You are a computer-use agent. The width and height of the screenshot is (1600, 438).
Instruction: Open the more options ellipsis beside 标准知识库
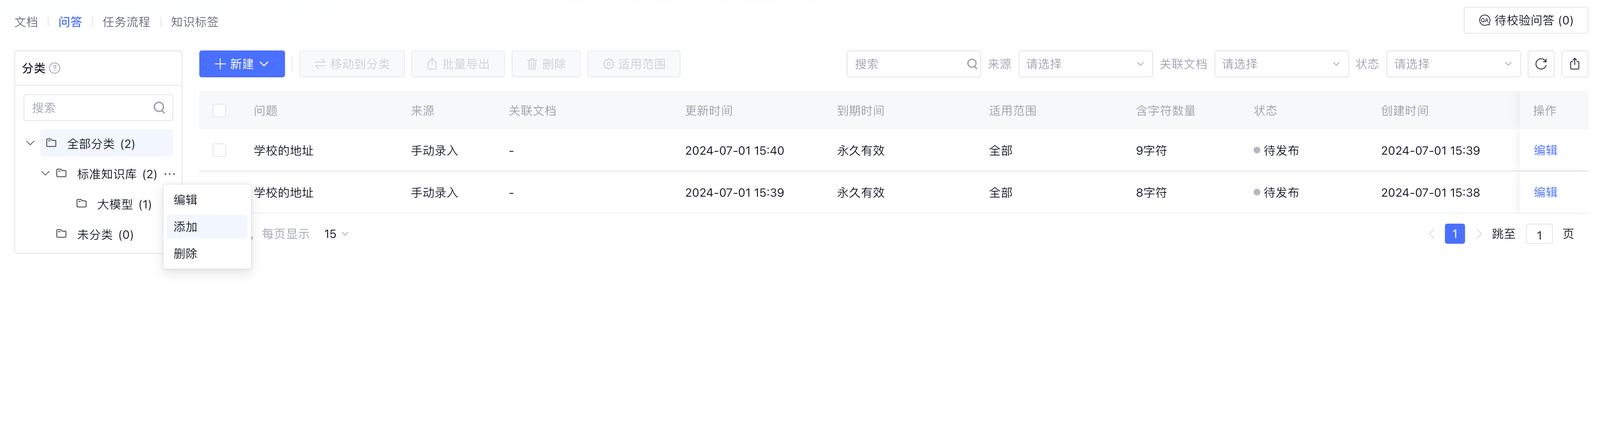tap(170, 174)
